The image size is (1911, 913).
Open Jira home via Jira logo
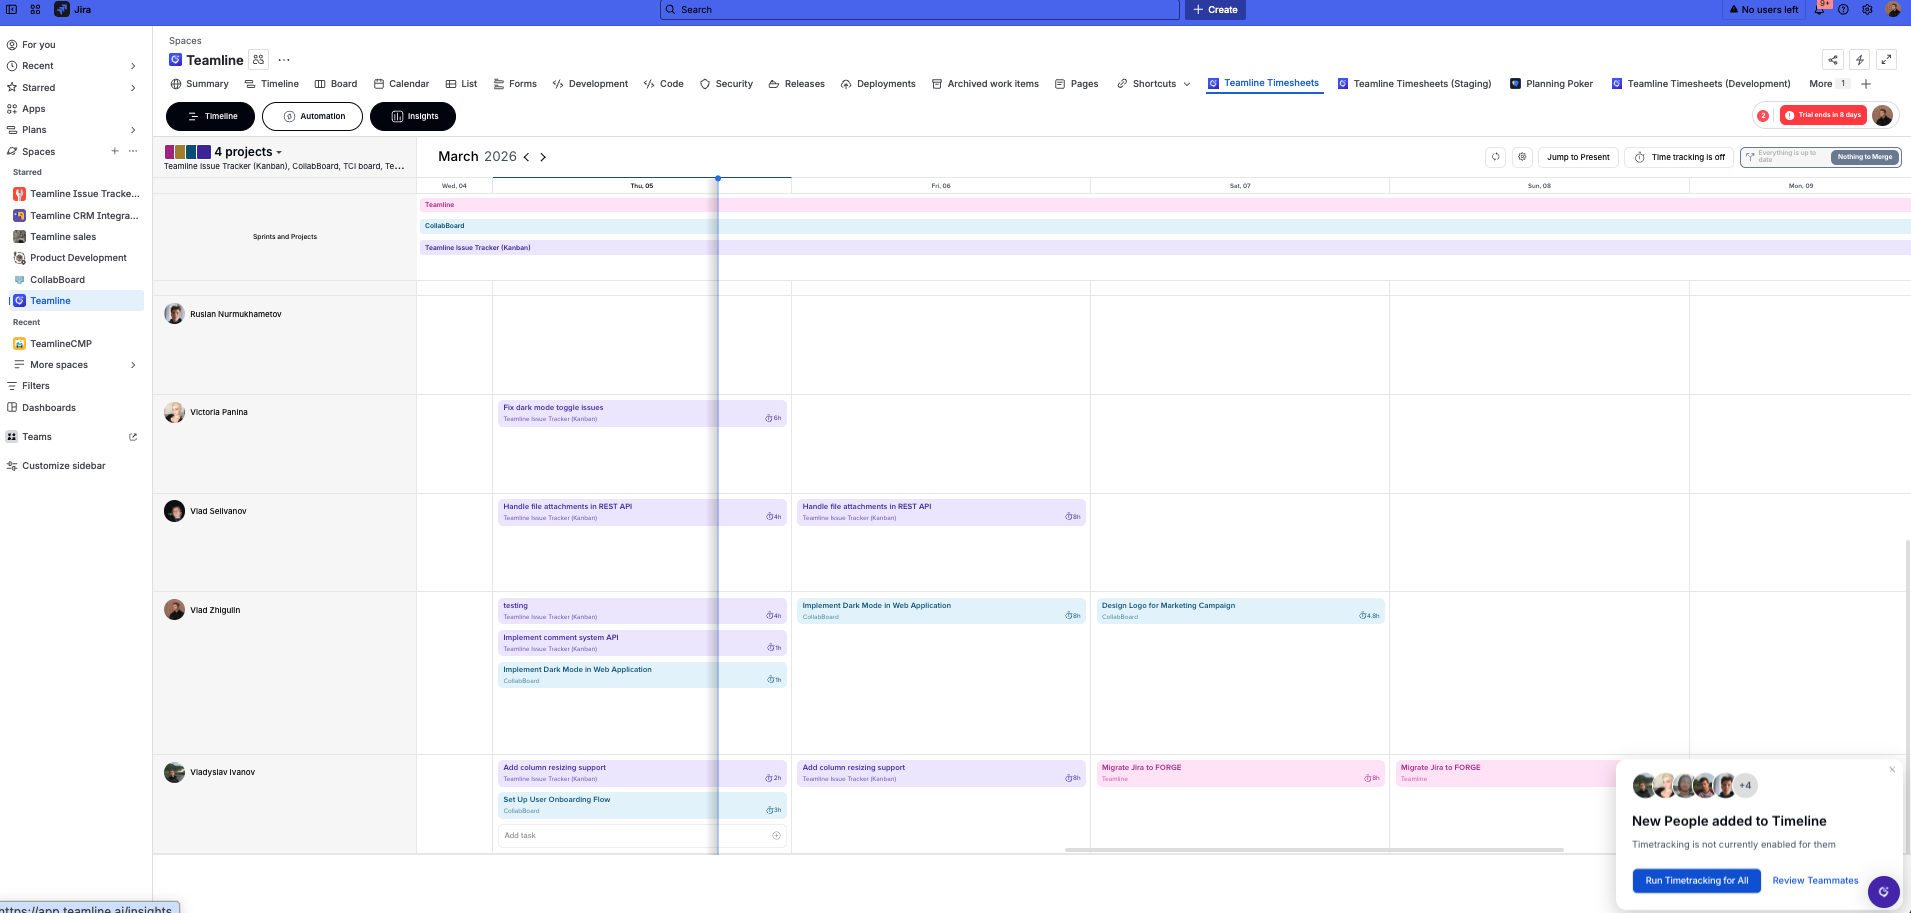coord(73,9)
